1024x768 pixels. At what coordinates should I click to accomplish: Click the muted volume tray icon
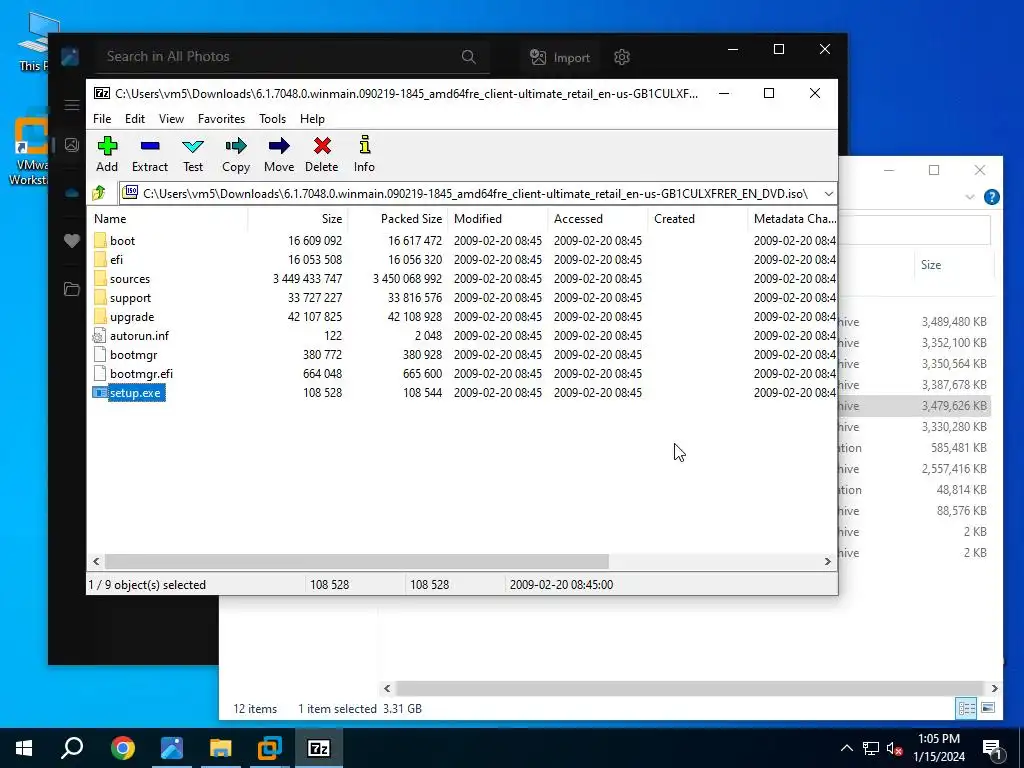tap(893, 748)
